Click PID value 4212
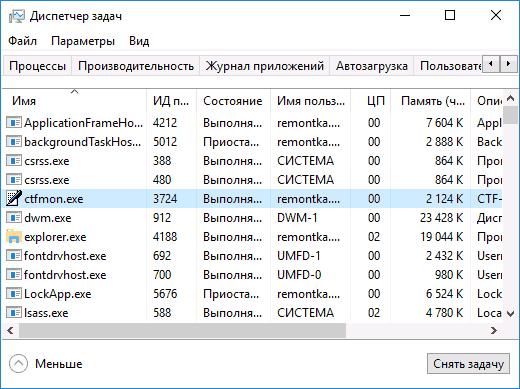520x389 pixels. (x=165, y=123)
